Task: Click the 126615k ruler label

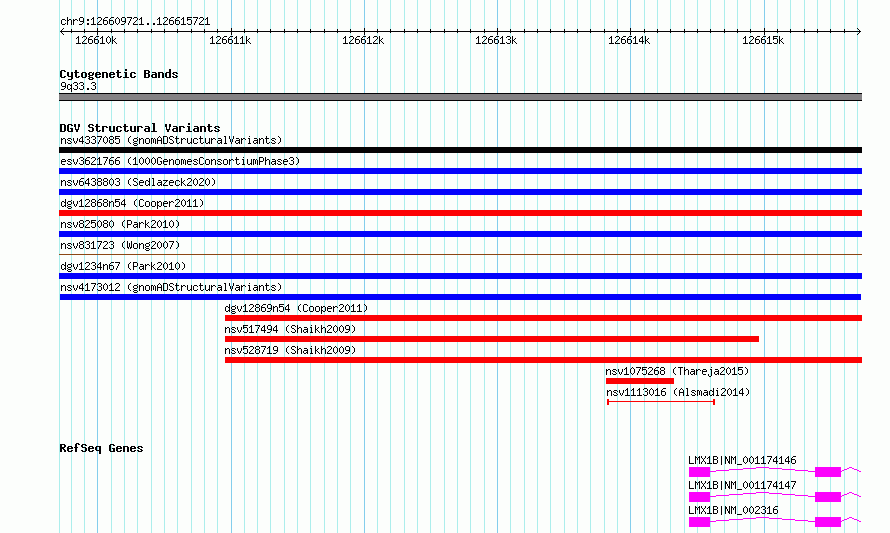Action: [x=763, y=40]
